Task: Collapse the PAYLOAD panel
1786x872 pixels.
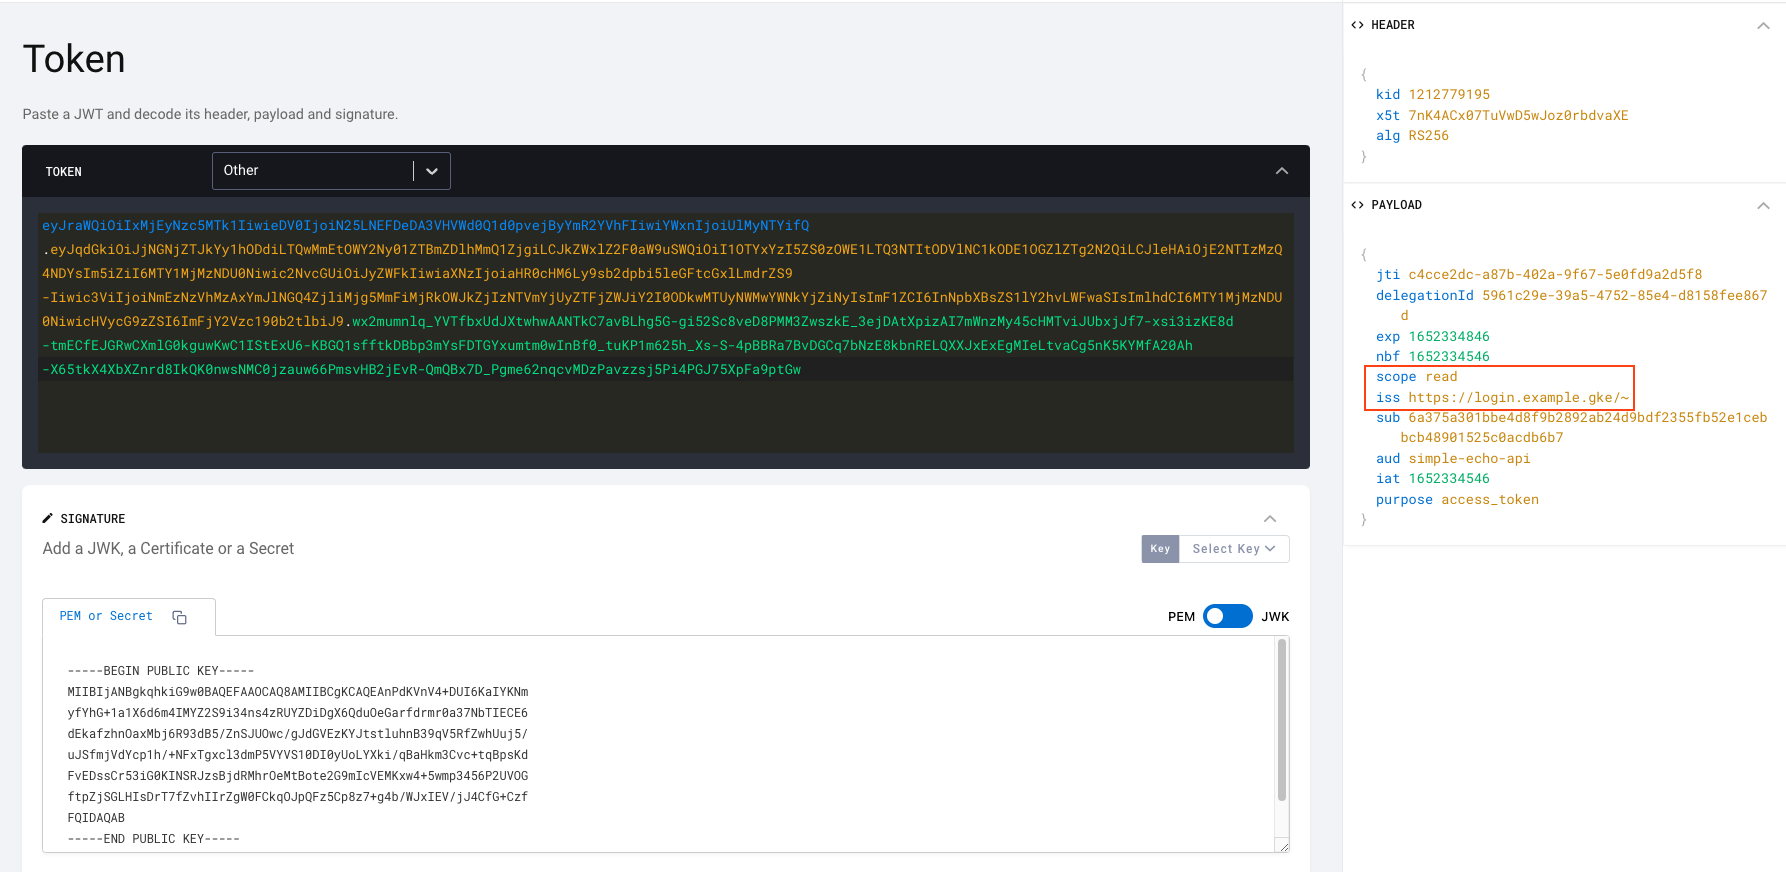Action: coord(1763,205)
